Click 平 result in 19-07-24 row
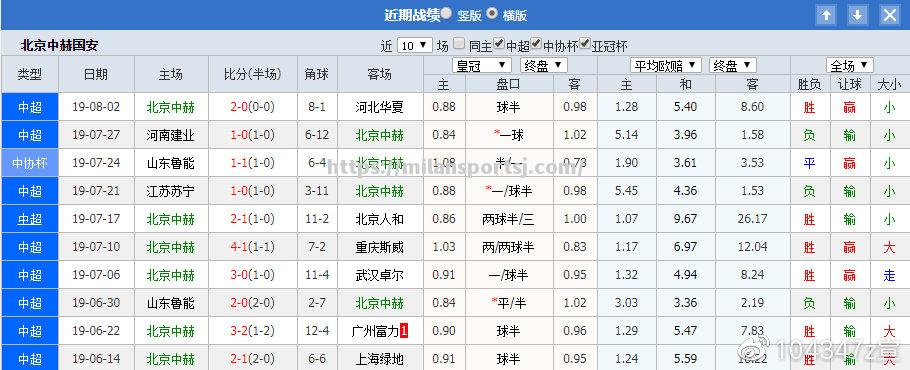The image size is (910, 370). tap(810, 164)
